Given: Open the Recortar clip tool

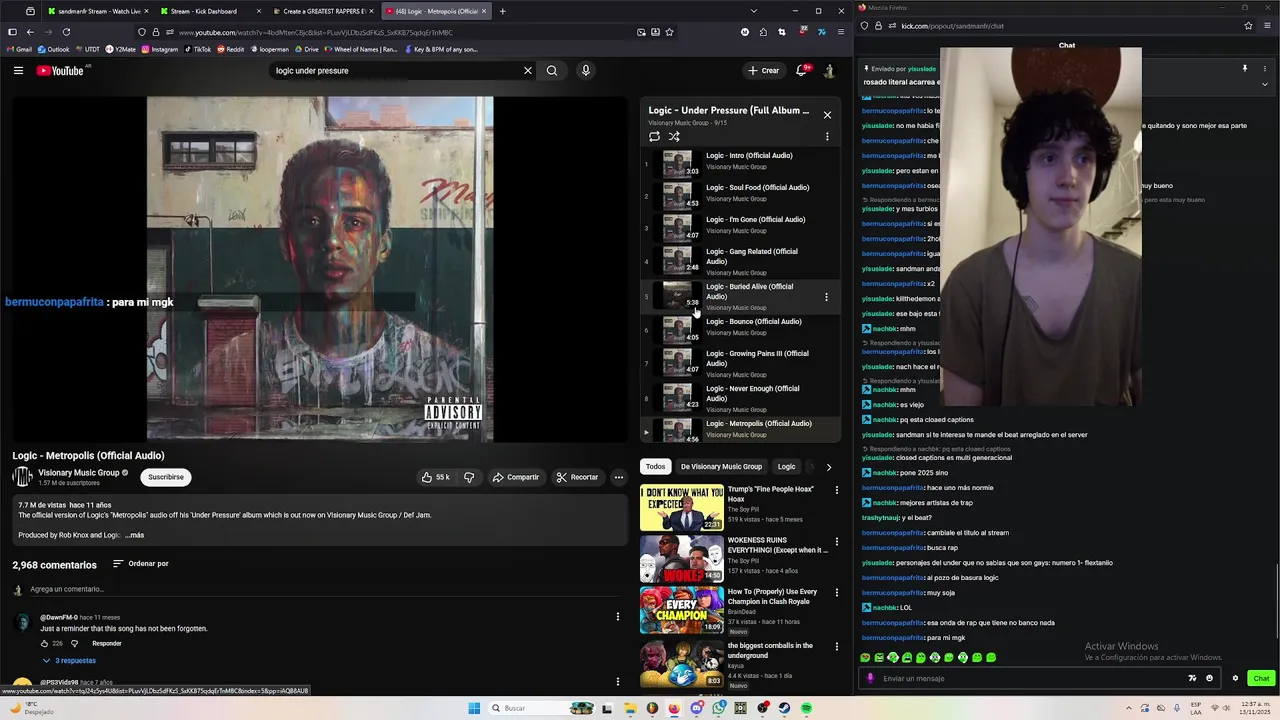Looking at the screenshot, I should coord(577,477).
